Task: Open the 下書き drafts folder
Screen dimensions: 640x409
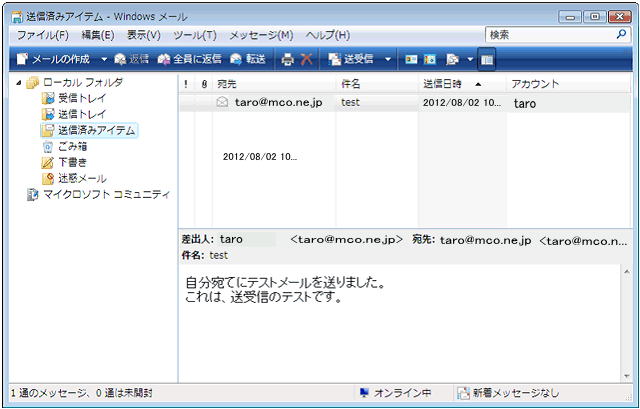Action: 64,162
